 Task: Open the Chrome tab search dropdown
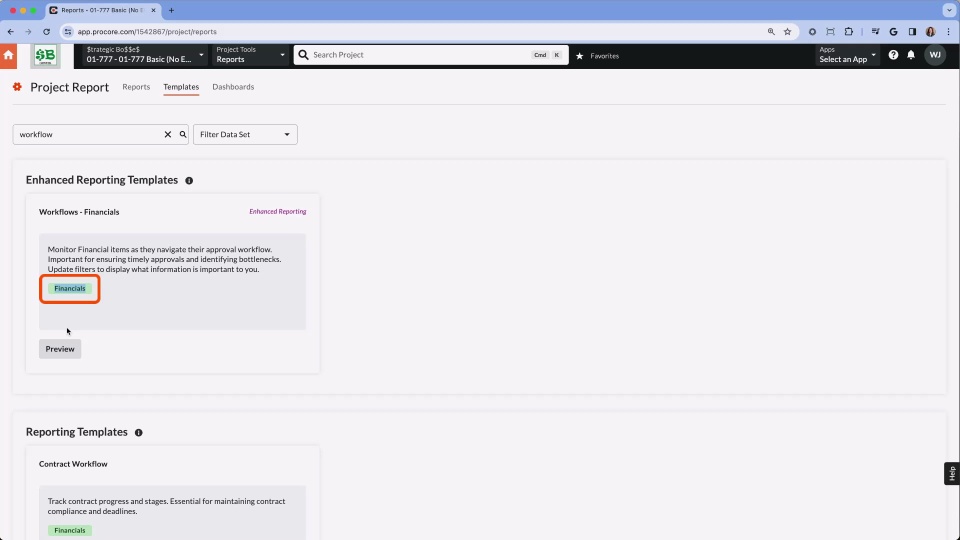click(x=949, y=10)
